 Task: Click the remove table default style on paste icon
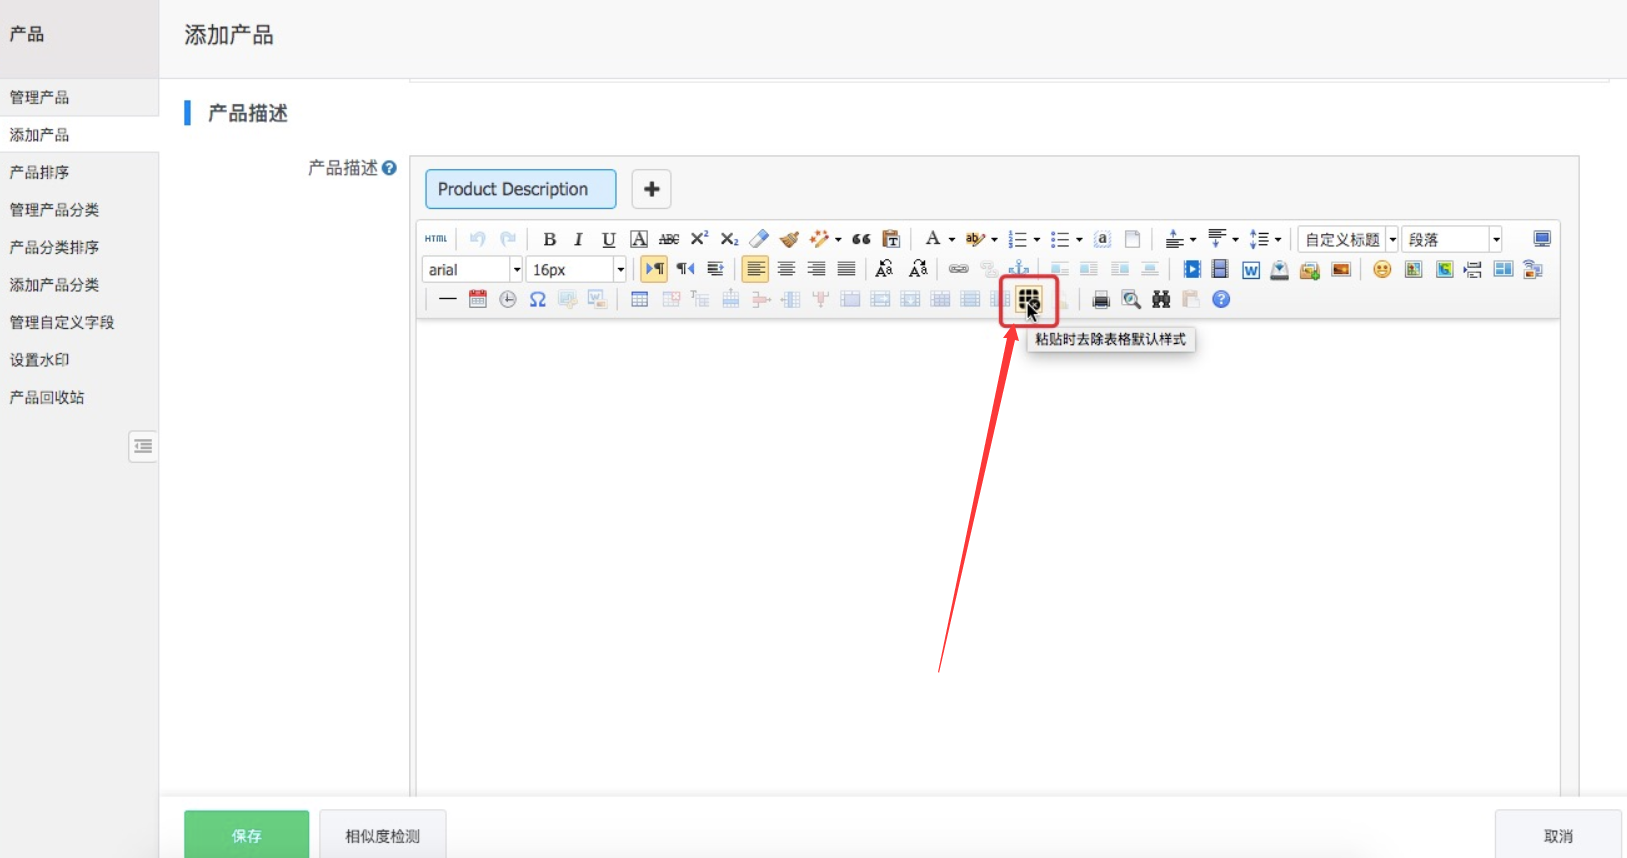(x=1028, y=299)
